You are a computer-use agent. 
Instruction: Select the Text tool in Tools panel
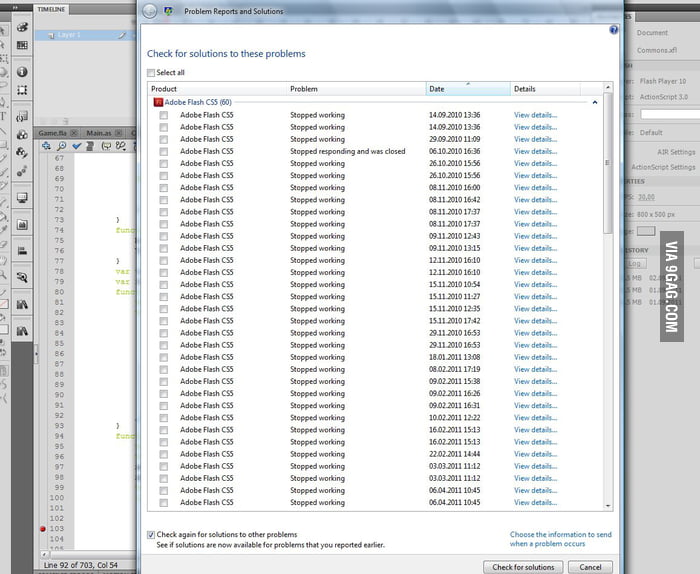4,116
